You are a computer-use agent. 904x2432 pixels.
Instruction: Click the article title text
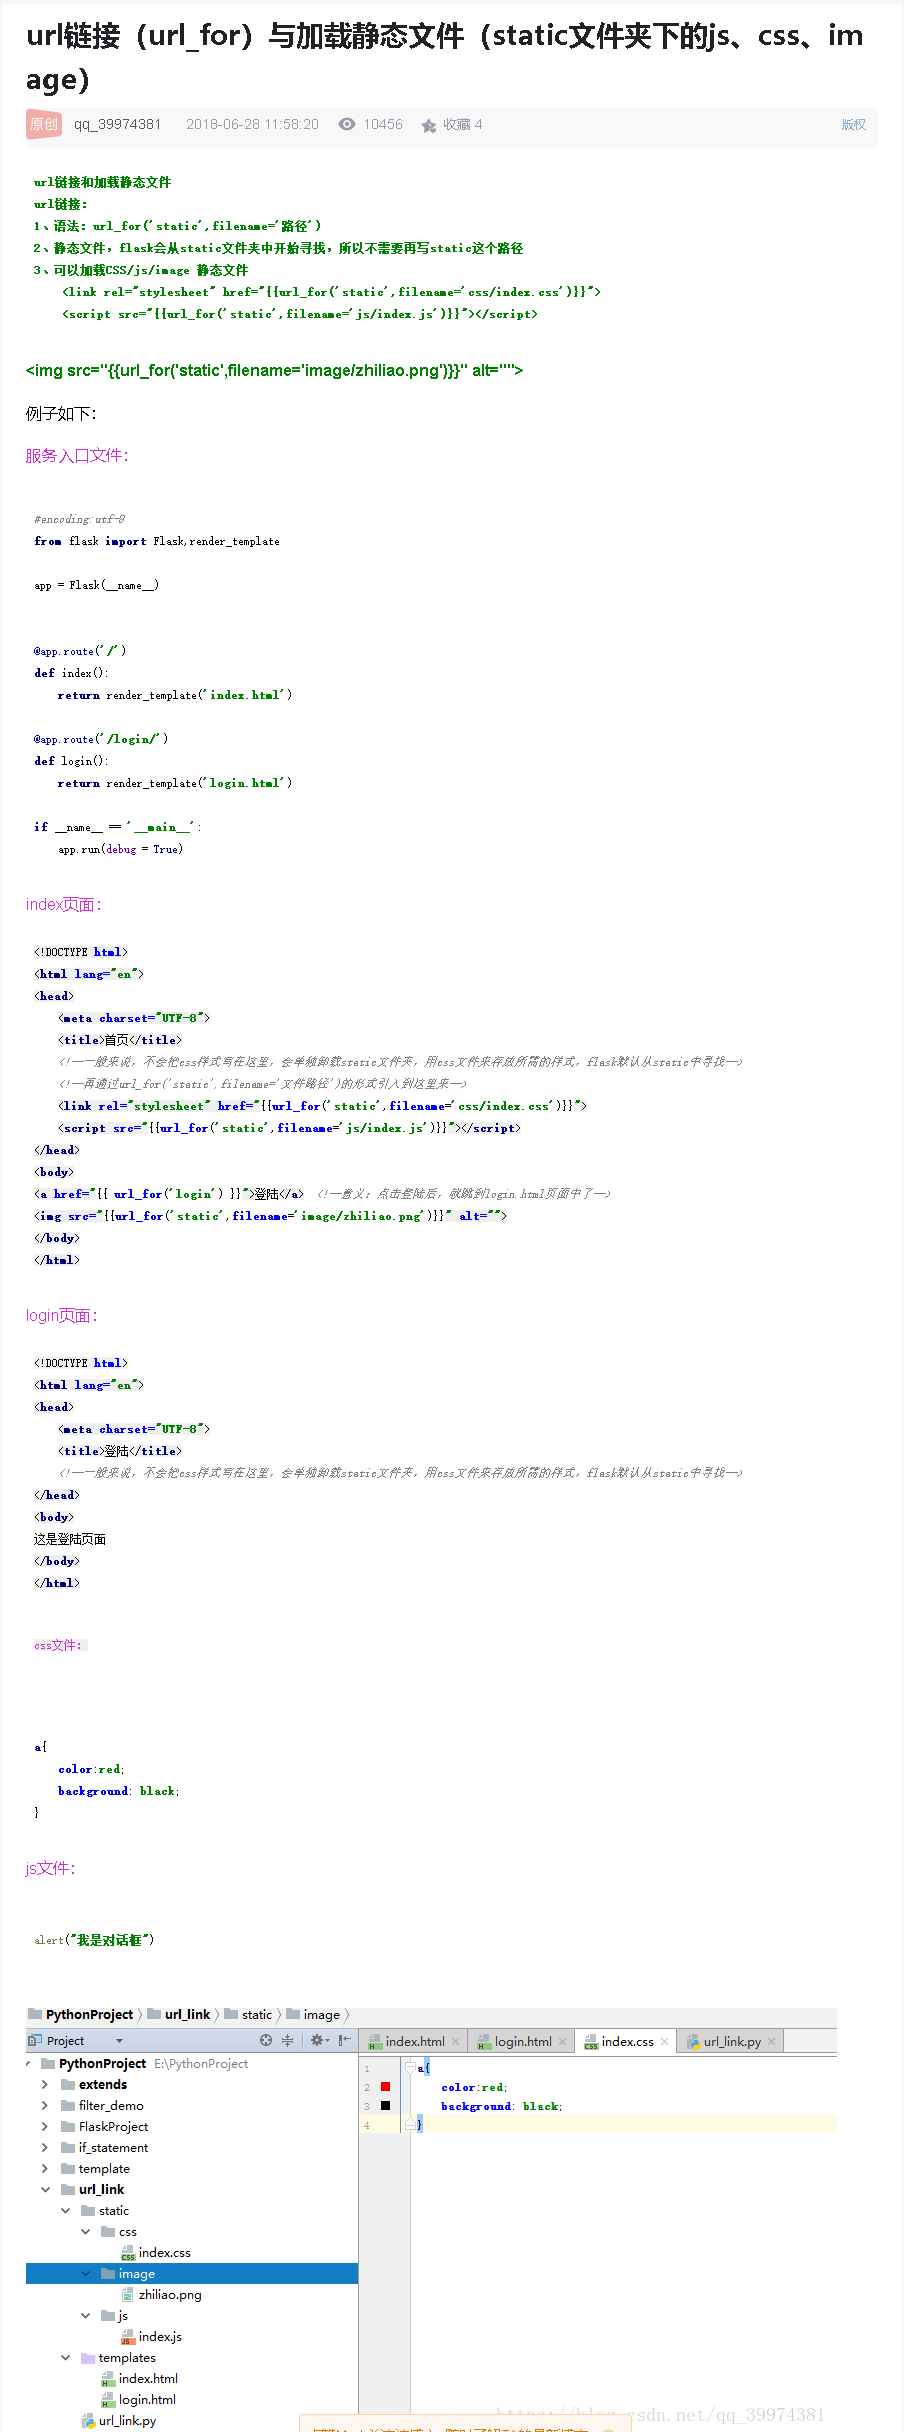point(444,57)
